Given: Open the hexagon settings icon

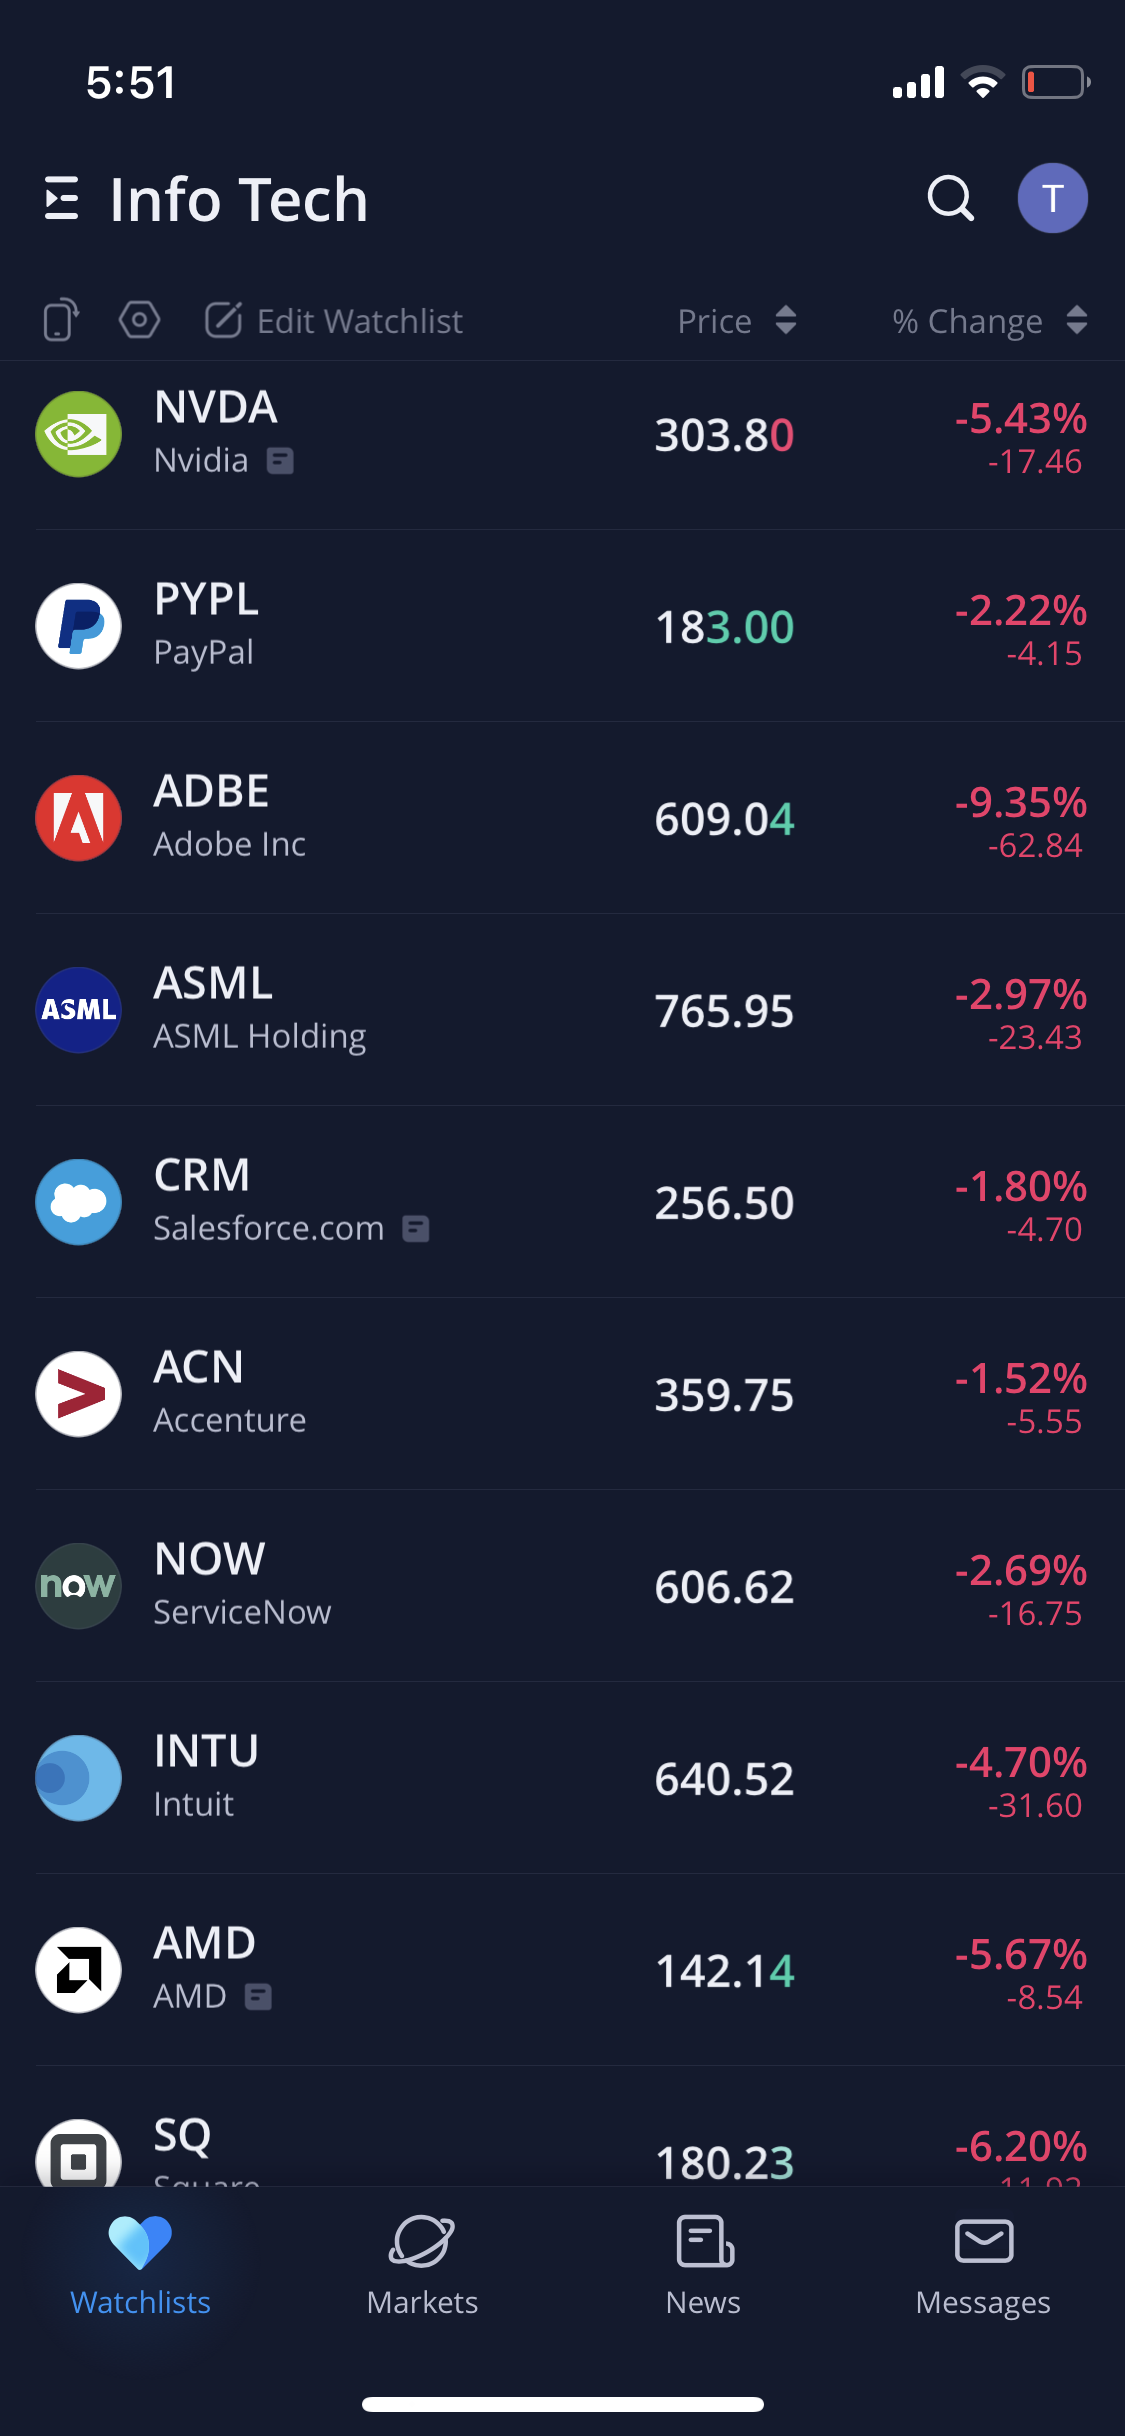Looking at the screenshot, I should 139,321.
